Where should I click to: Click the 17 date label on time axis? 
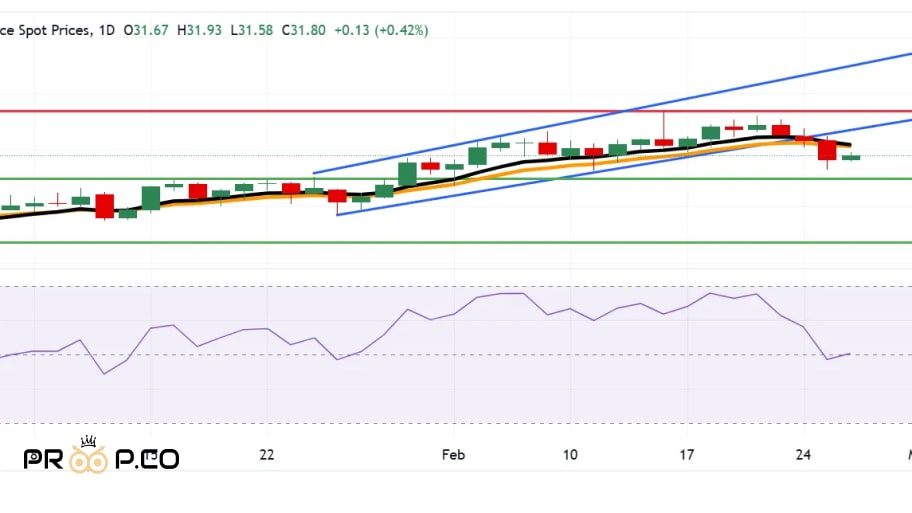pos(687,455)
